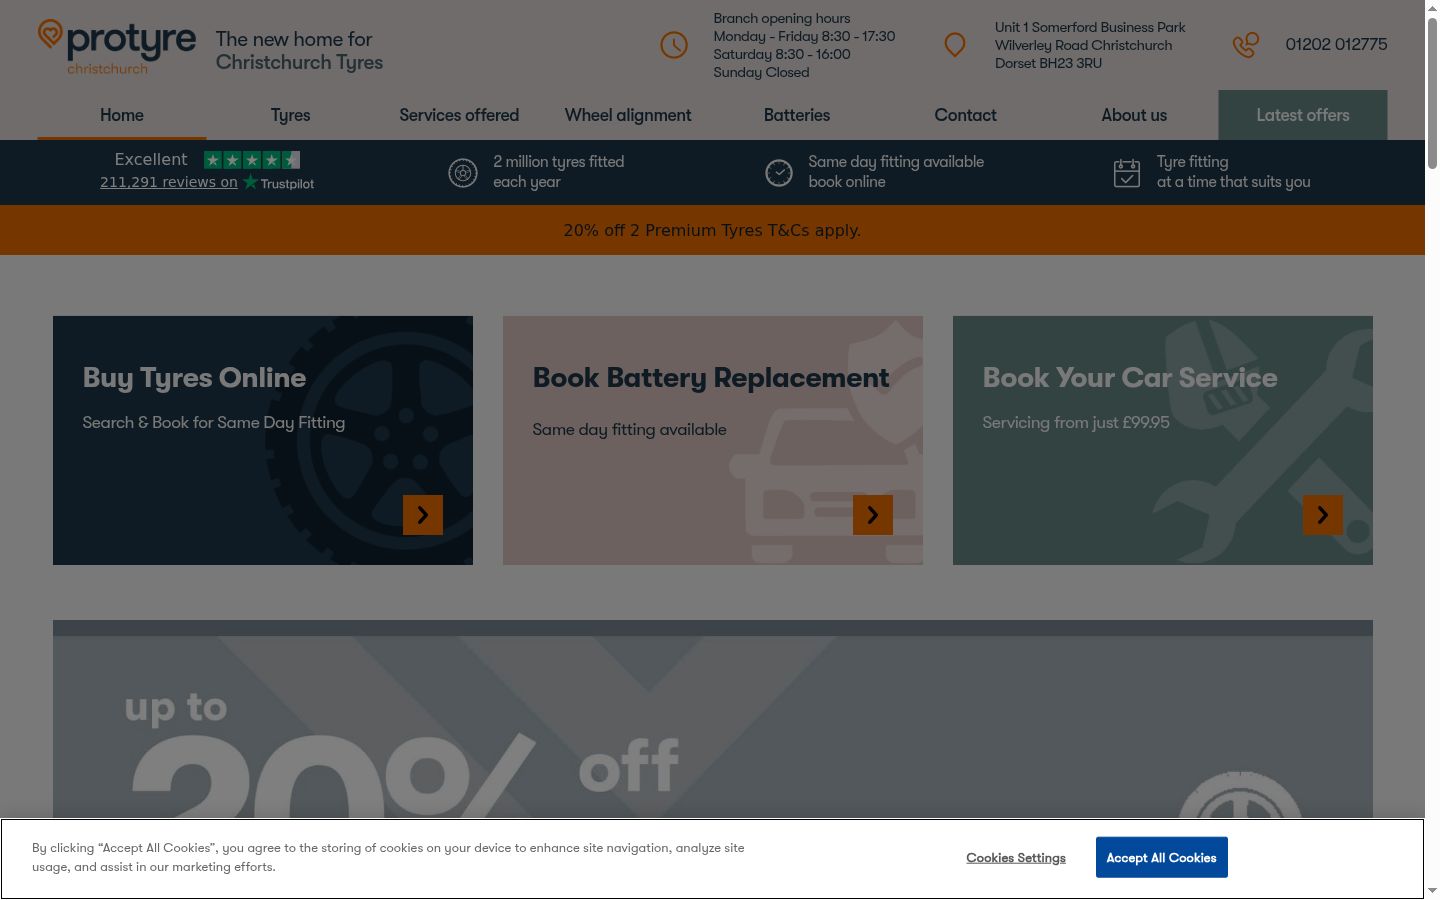Image resolution: width=1440 pixels, height=900 pixels.
Task: Click 'Search & Book for Same Day Fitting' text
Action: tap(214, 422)
